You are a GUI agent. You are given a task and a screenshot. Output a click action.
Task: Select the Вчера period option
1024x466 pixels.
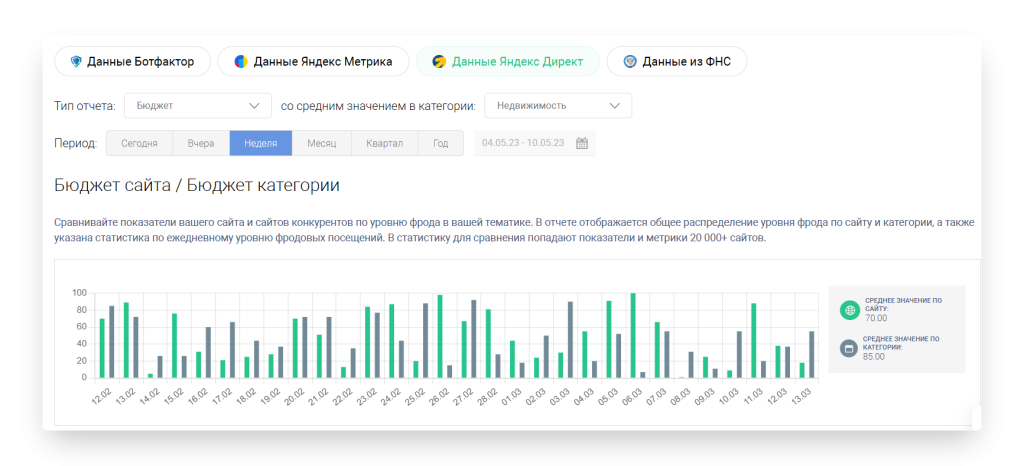coord(201,143)
